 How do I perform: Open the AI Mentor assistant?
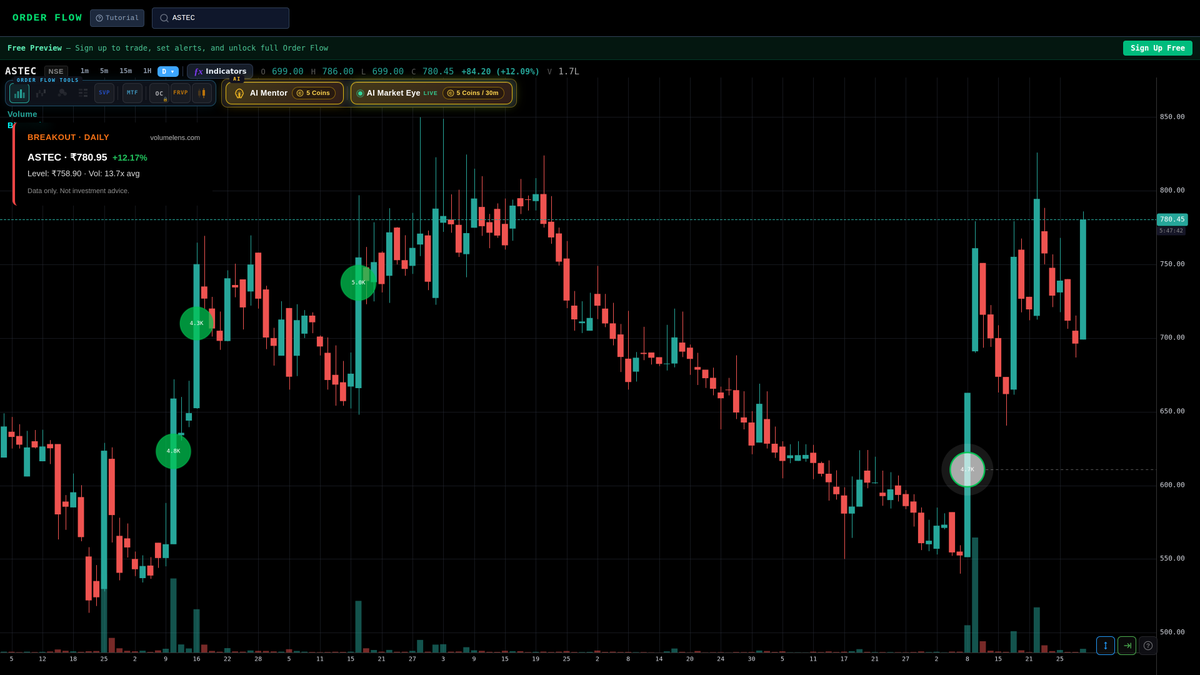[284, 93]
